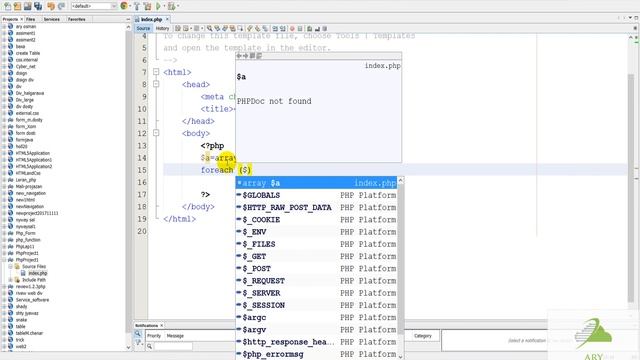Select the 'array $a' completion item
The width and height of the screenshot is (640, 360).
point(316,183)
